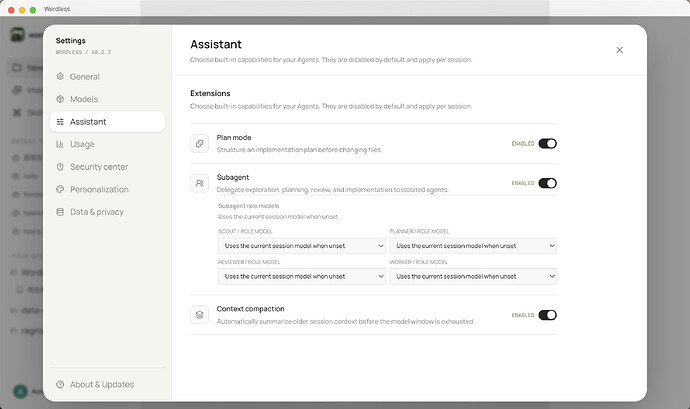Screen dimensions: 690x409
Task: Click the Subagent people icon
Action: [x=199, y=183]
